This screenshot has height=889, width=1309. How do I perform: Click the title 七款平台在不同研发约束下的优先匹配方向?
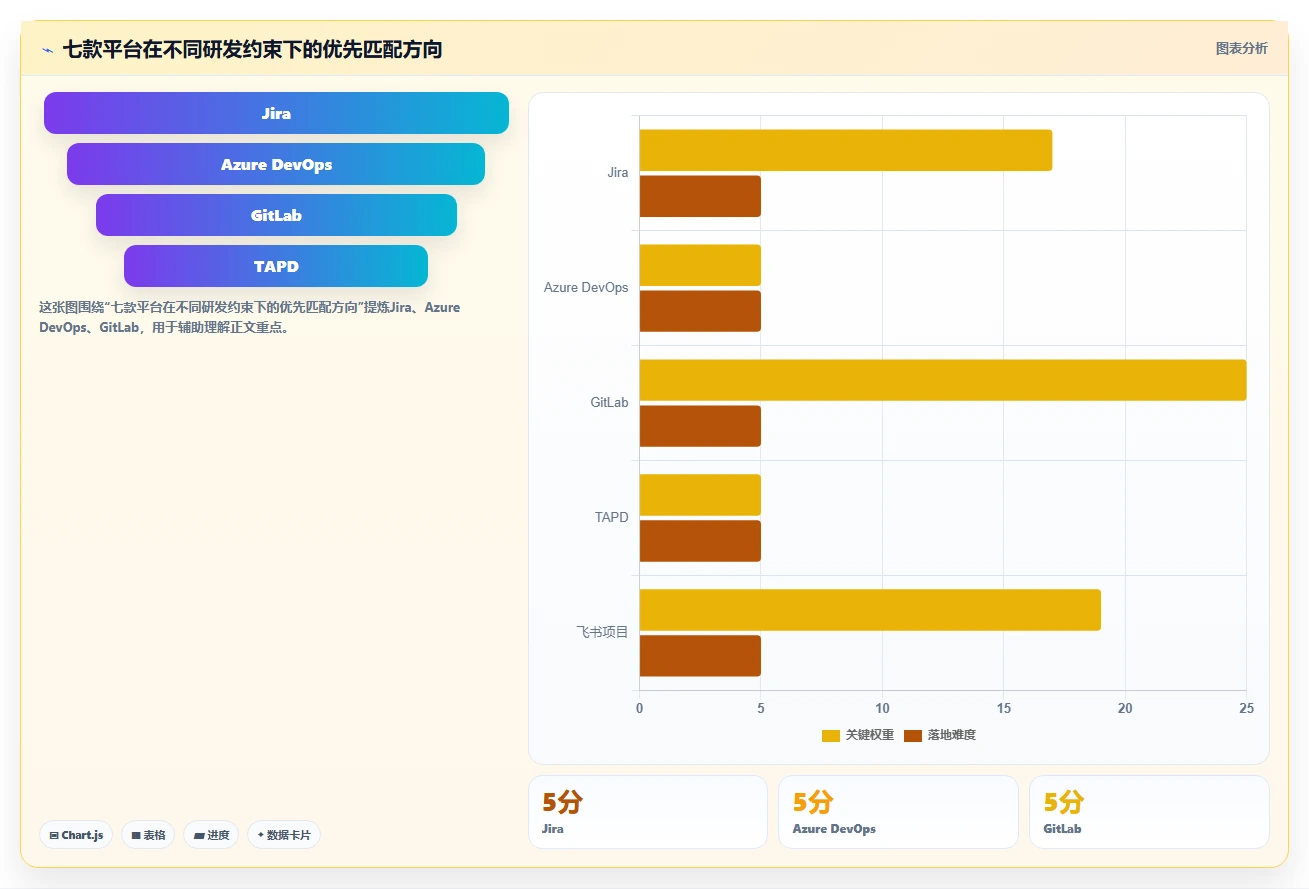(252, 49)
